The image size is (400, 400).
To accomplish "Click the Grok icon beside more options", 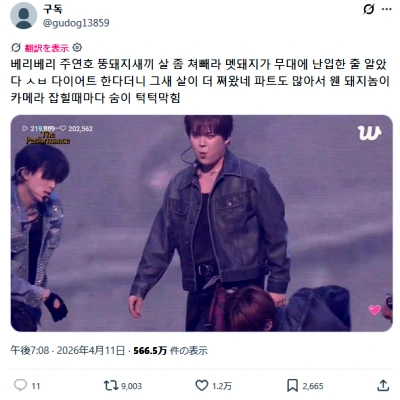I will (x=369, y=9).
